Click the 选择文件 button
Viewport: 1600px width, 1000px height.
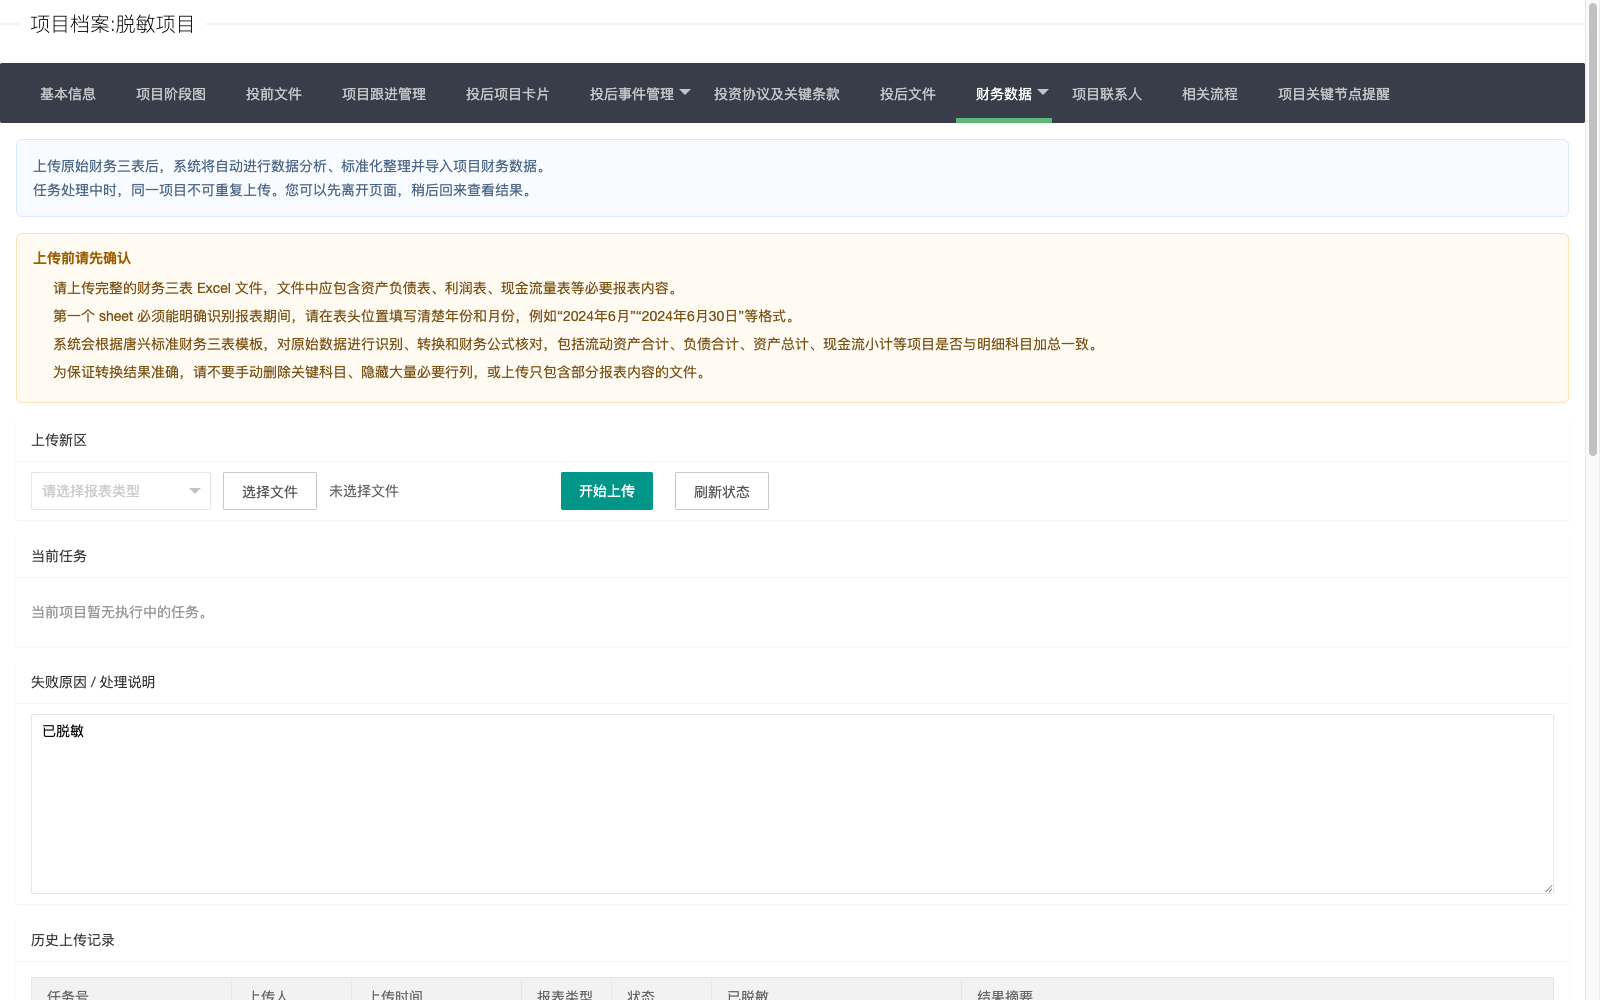[270, 491]
